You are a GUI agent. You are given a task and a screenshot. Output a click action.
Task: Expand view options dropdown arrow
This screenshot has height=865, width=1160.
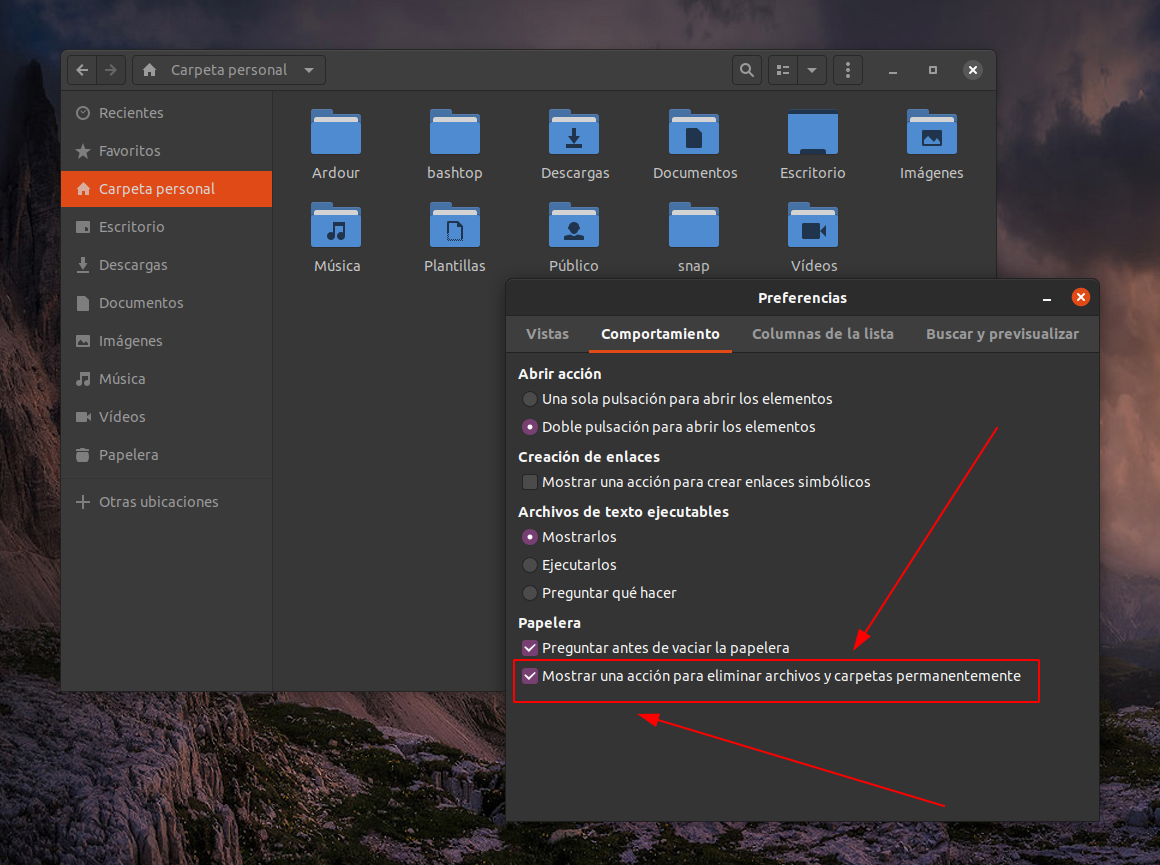[x=811, y=70]
